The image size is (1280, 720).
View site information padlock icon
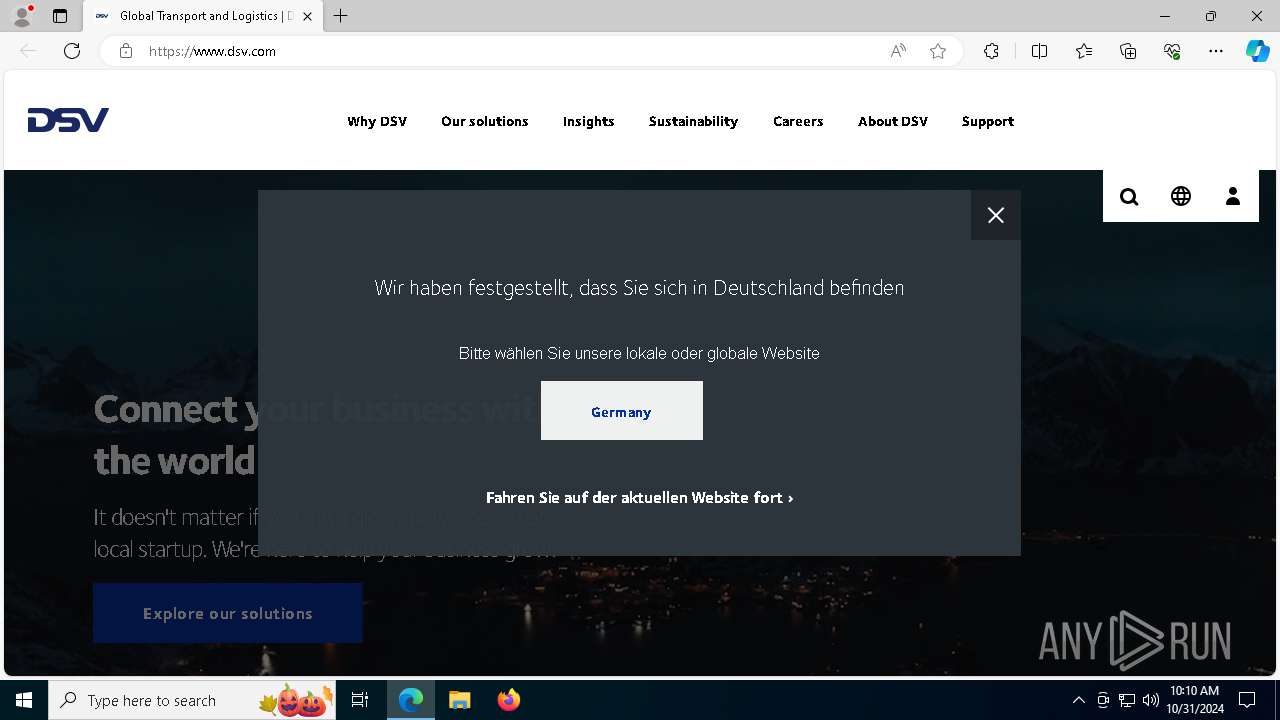pyautogui.click(x=126, y=51)
